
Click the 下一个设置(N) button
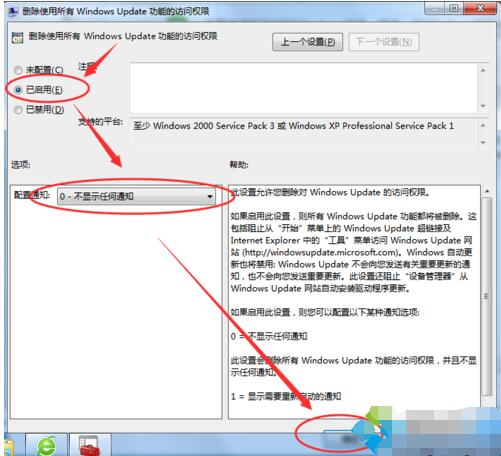tap(384, 42)
